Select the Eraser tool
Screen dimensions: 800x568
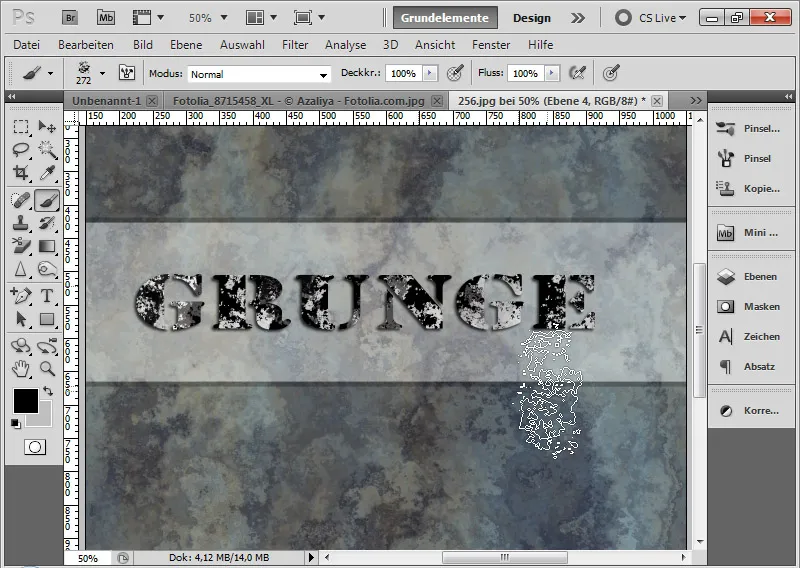coord(20,246)
